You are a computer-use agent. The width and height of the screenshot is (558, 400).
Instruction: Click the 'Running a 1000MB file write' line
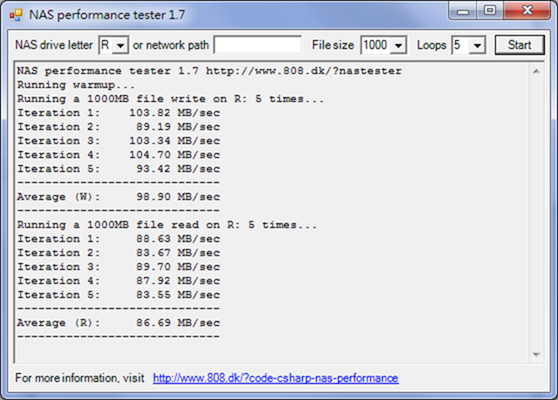coord(171,99)
